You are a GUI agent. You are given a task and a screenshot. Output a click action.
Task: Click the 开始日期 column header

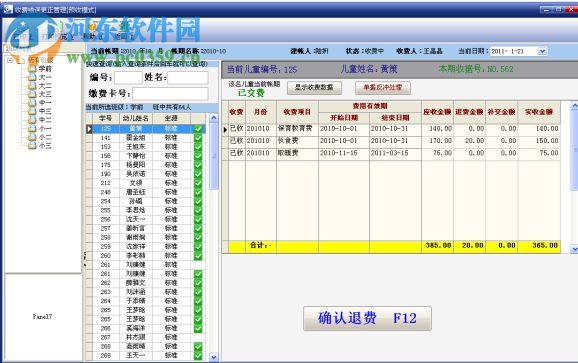pyautogui.click(x=344, y=118)
